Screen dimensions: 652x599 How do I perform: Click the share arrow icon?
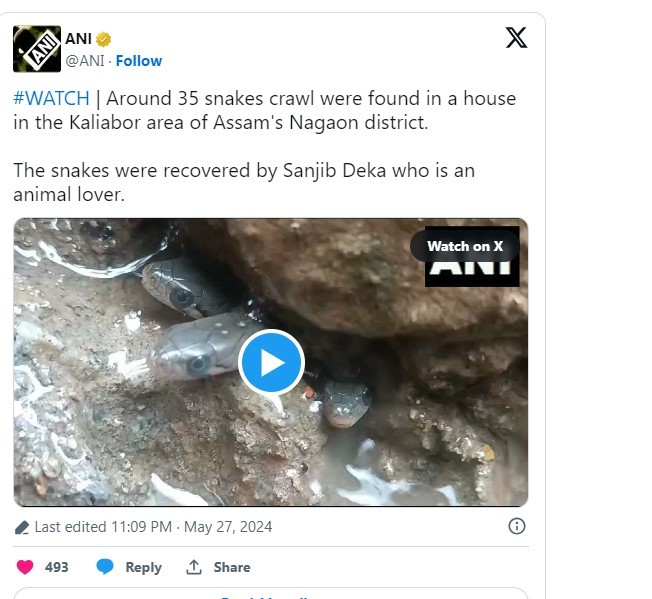[194, 567]
